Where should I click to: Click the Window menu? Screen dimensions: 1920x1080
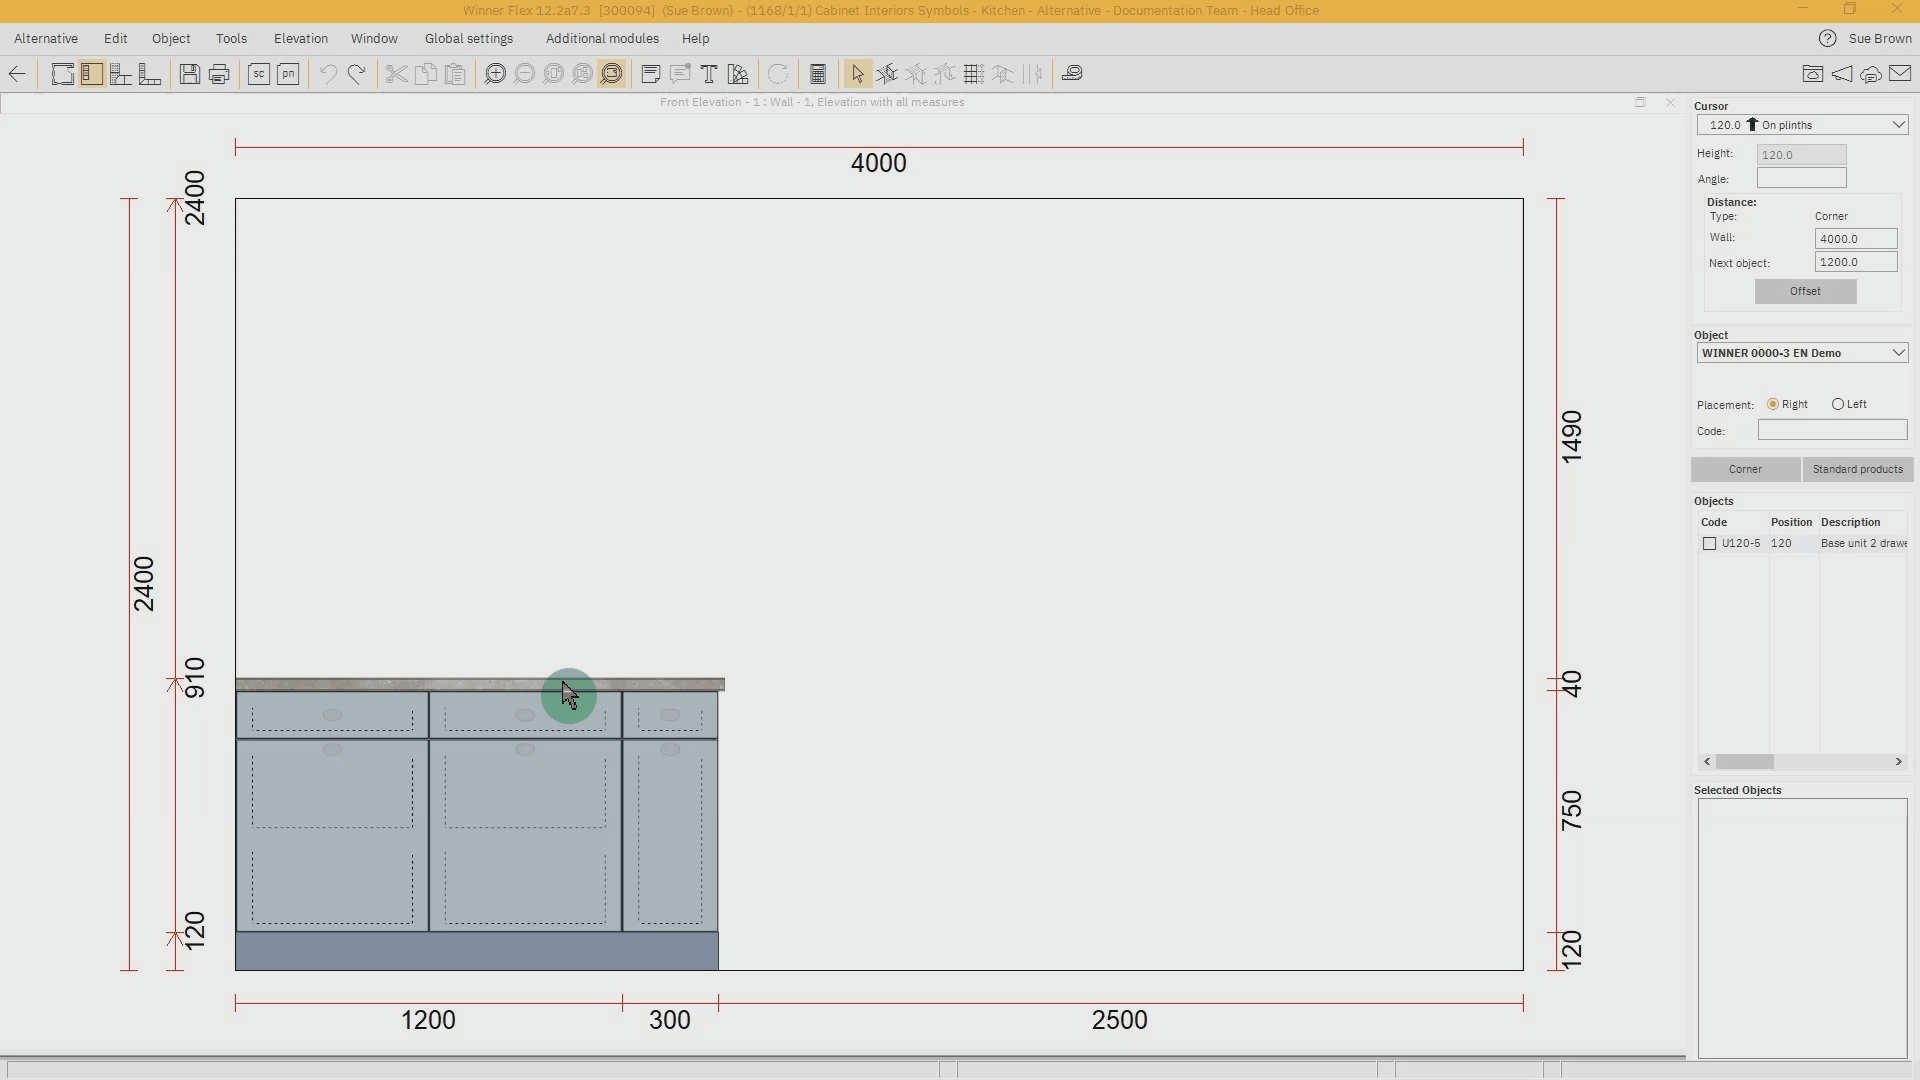pos(375,37)
